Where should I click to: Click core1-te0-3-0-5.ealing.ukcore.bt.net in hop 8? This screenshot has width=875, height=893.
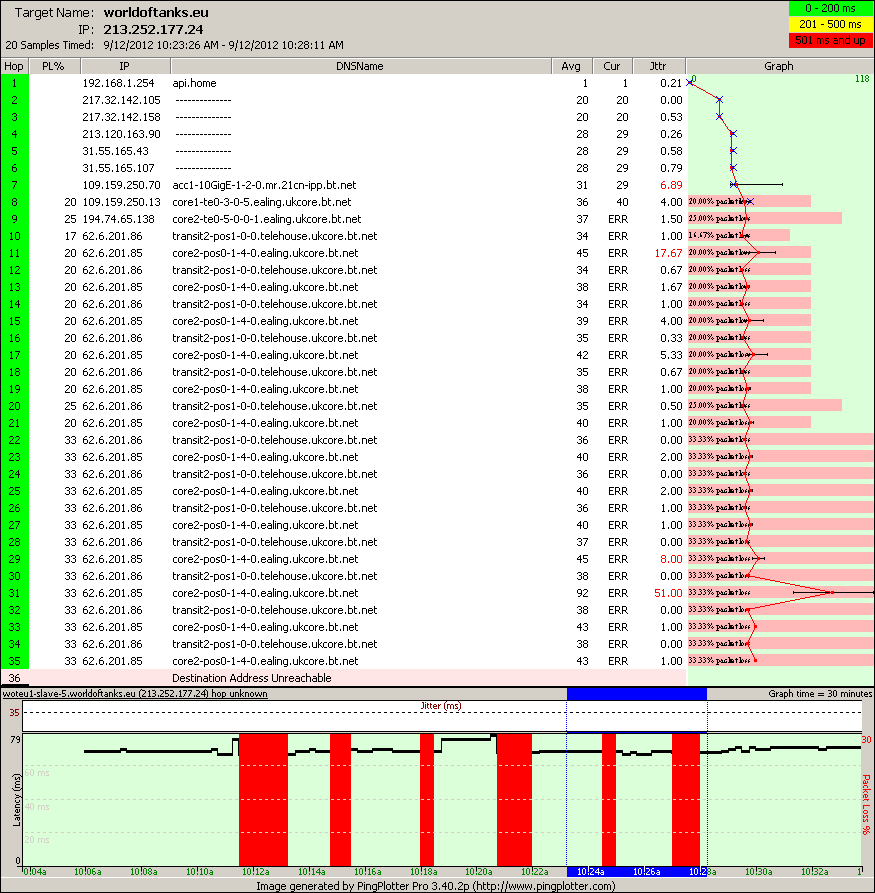(x=261, y=202)
